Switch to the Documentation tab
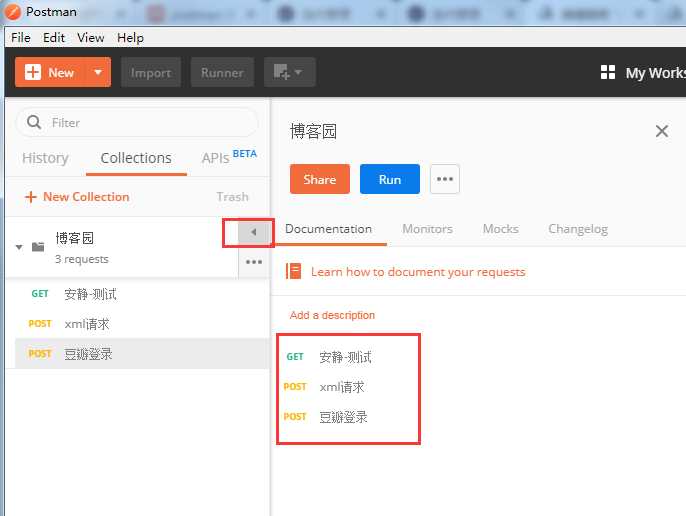686x516 pixels. click(329, 229)
